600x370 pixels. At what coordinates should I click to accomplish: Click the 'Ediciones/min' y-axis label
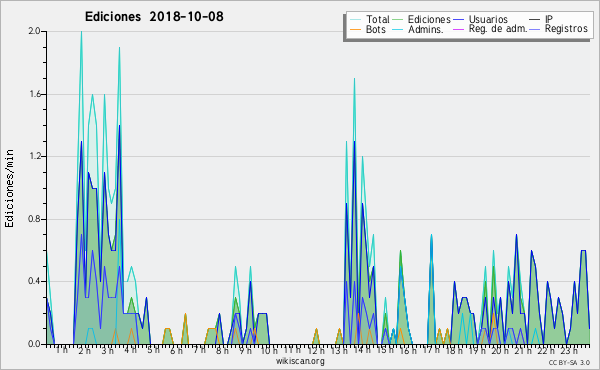click(x=9, y=188)
